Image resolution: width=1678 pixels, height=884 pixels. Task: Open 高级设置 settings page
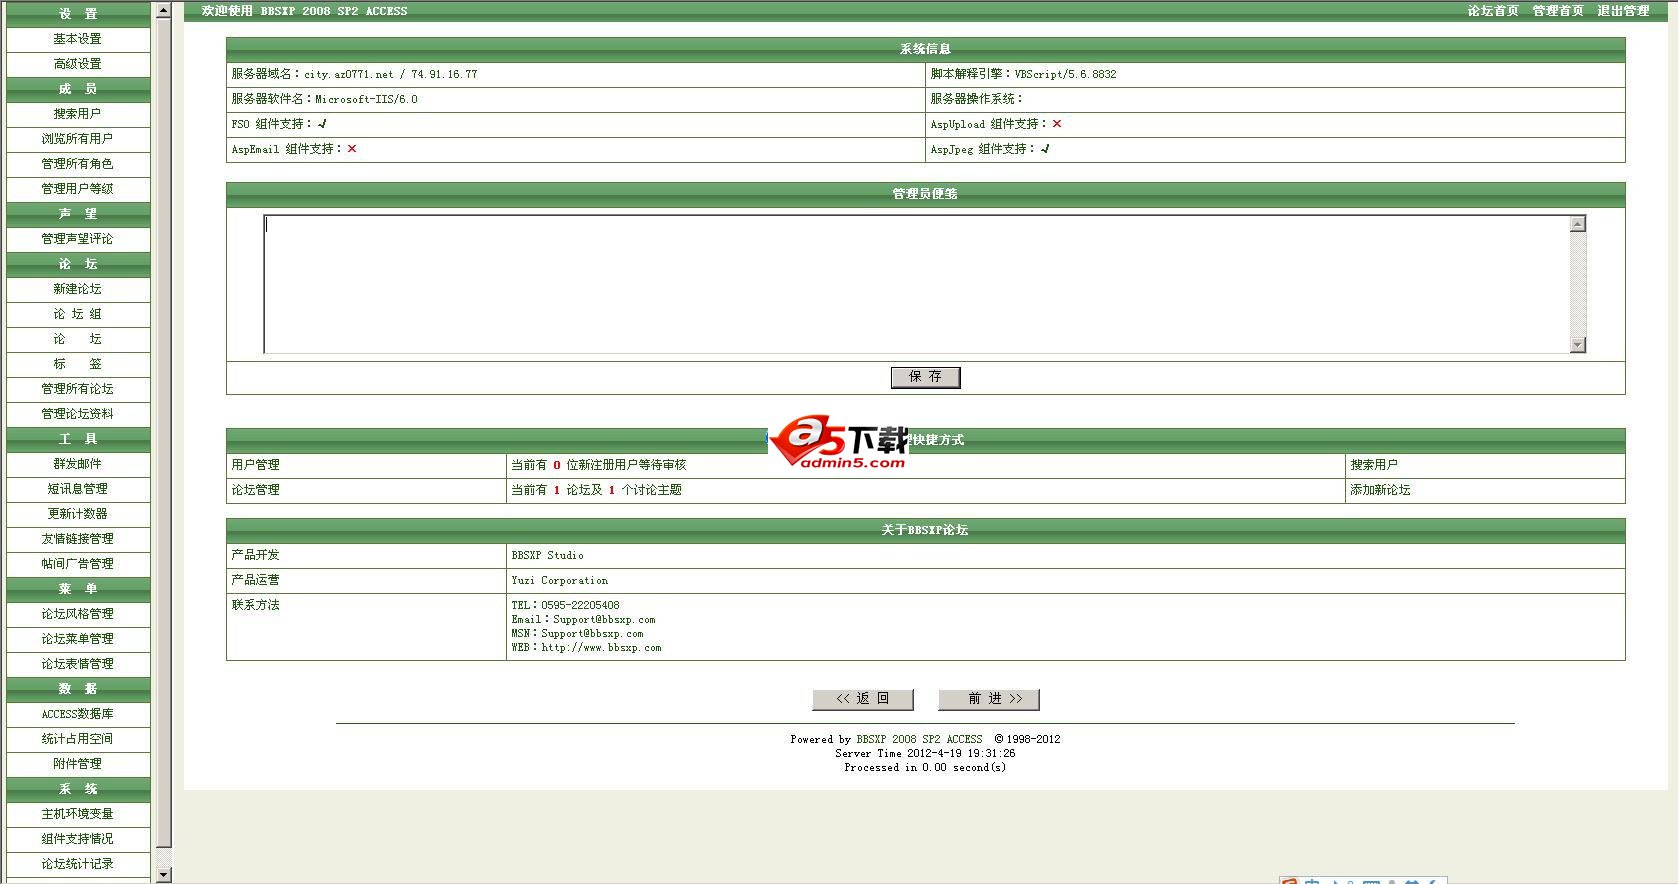tap(77, 64)
